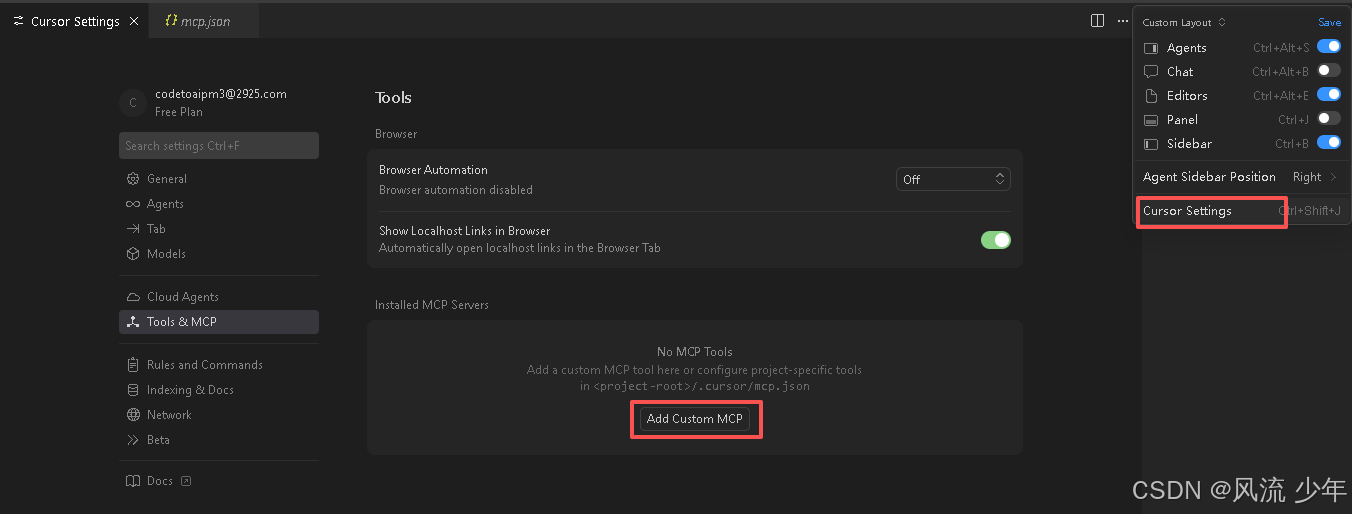Click the Agents layout icon in popup

click(x=1151, y=48)
